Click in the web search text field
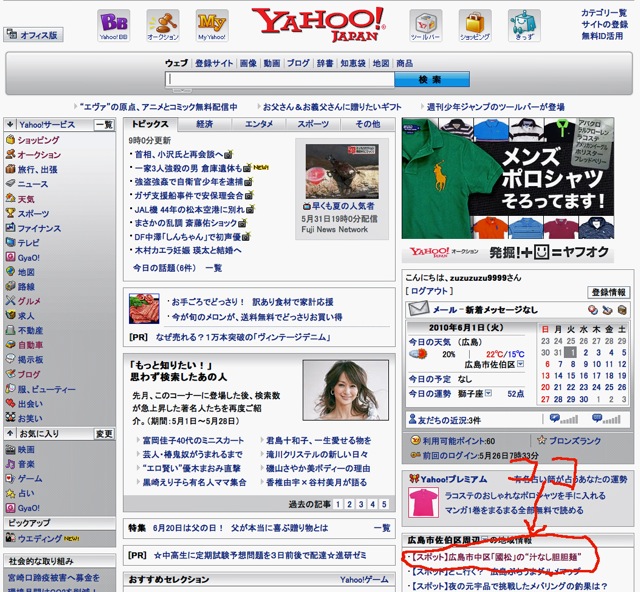640x592 pixels. [x=280, y=79]
